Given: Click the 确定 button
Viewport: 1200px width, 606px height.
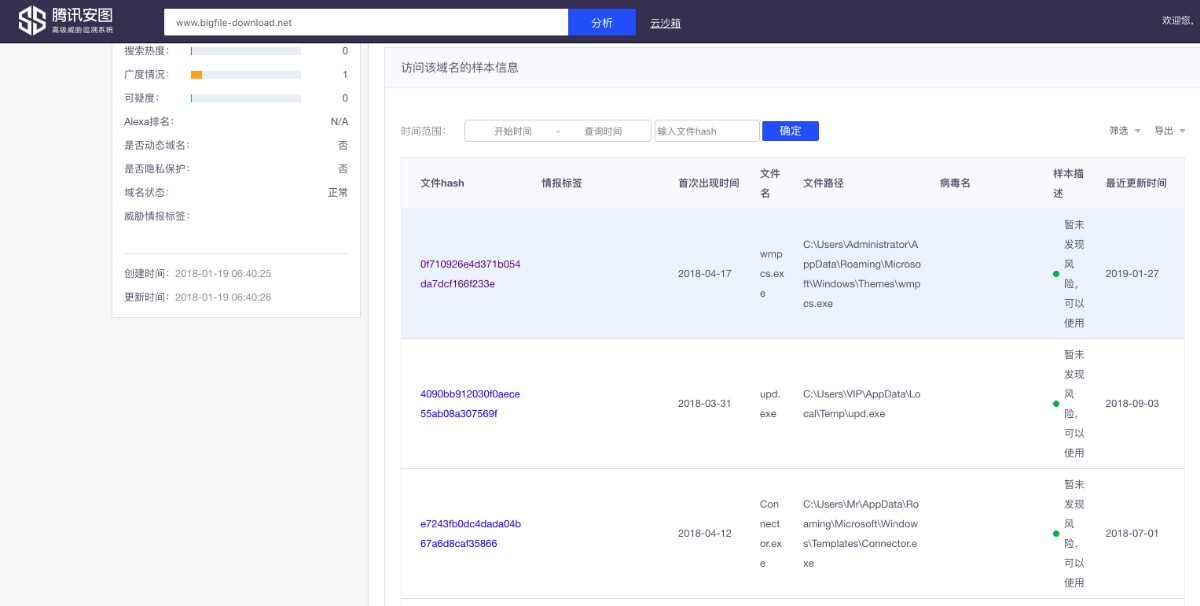Looking at the screenshot, I should [790, 131].
